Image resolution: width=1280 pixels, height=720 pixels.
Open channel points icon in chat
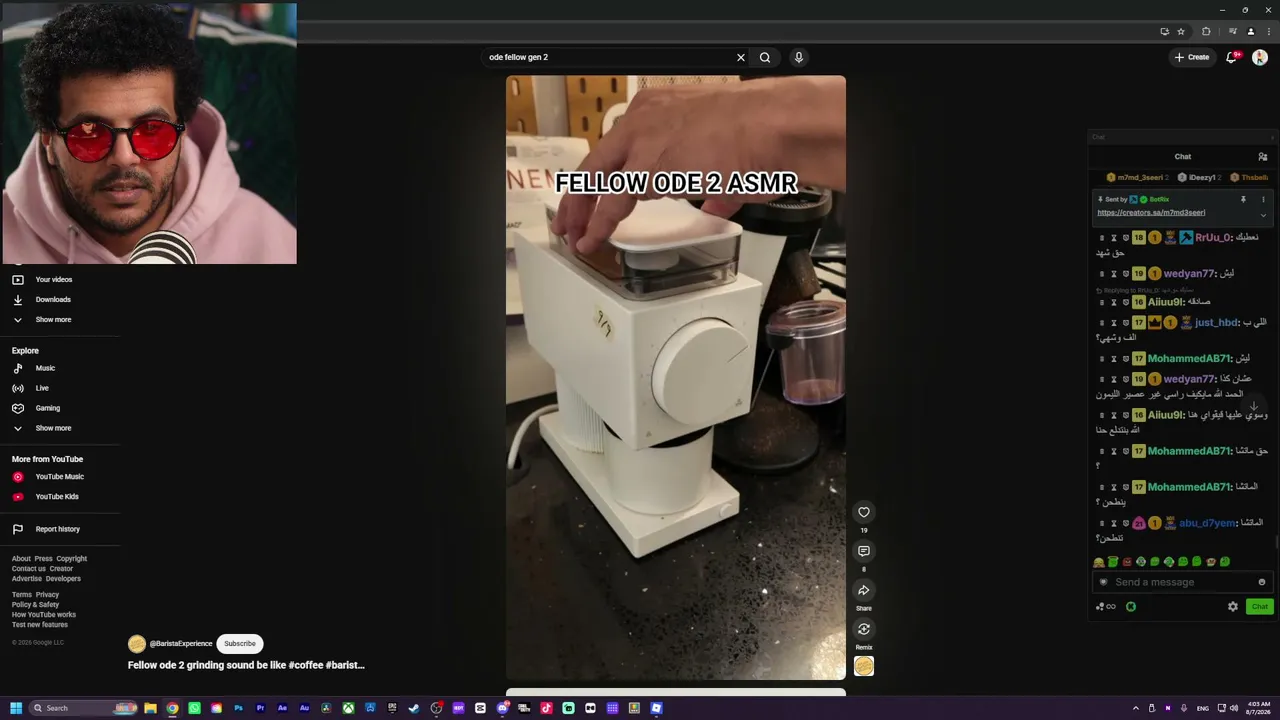point(1105,606)
